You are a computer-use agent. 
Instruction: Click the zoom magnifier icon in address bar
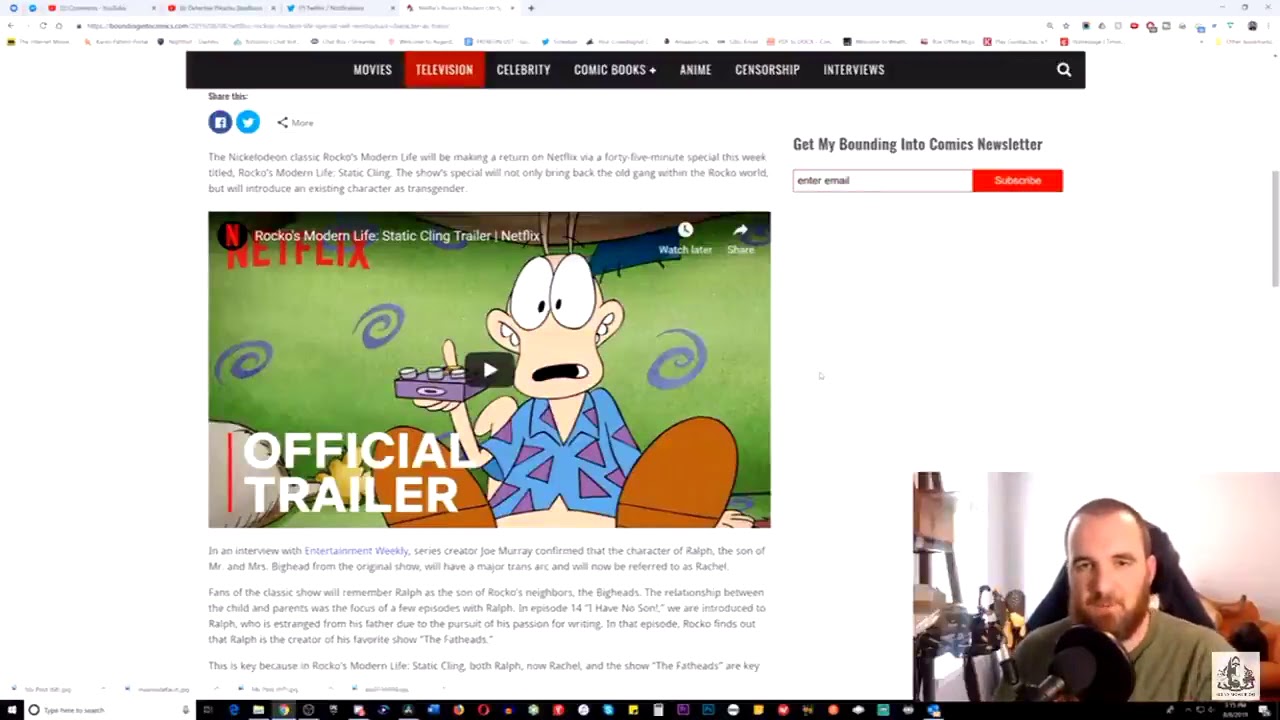[x=1050, y=26]
